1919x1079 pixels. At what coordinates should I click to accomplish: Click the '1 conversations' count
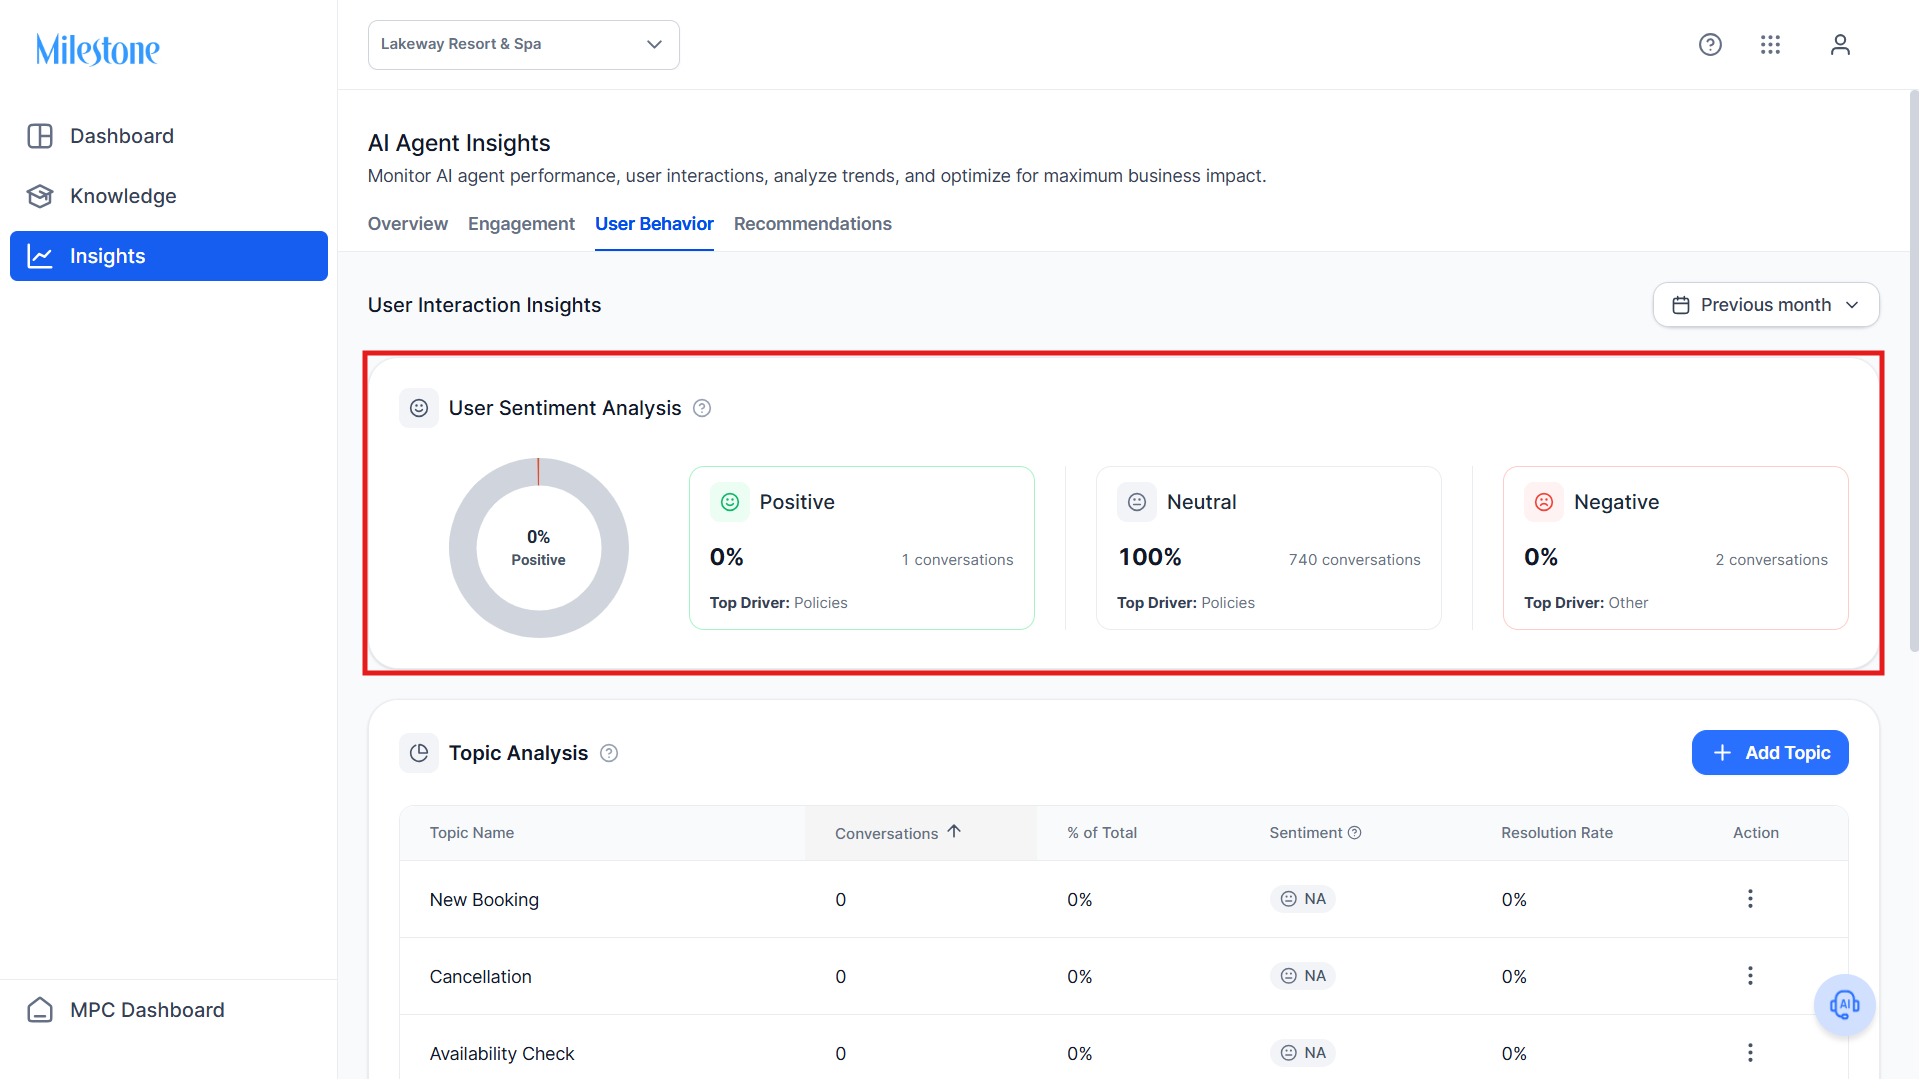957,560
